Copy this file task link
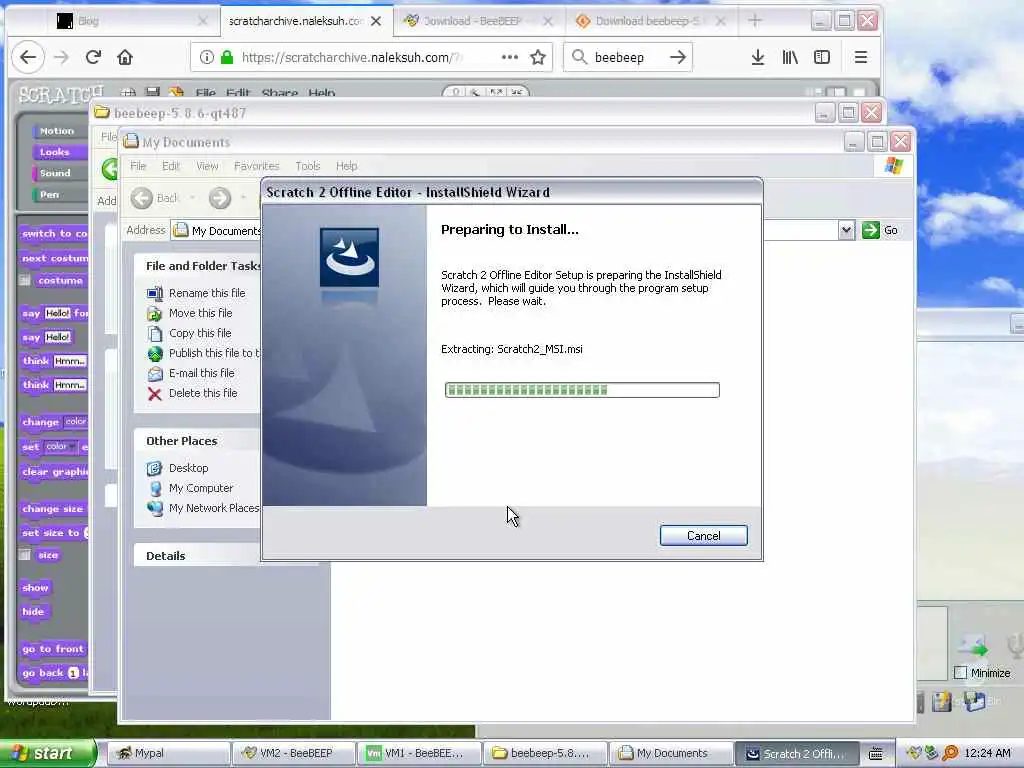This screenshot has width=1024, height=768. click(200, 333)
